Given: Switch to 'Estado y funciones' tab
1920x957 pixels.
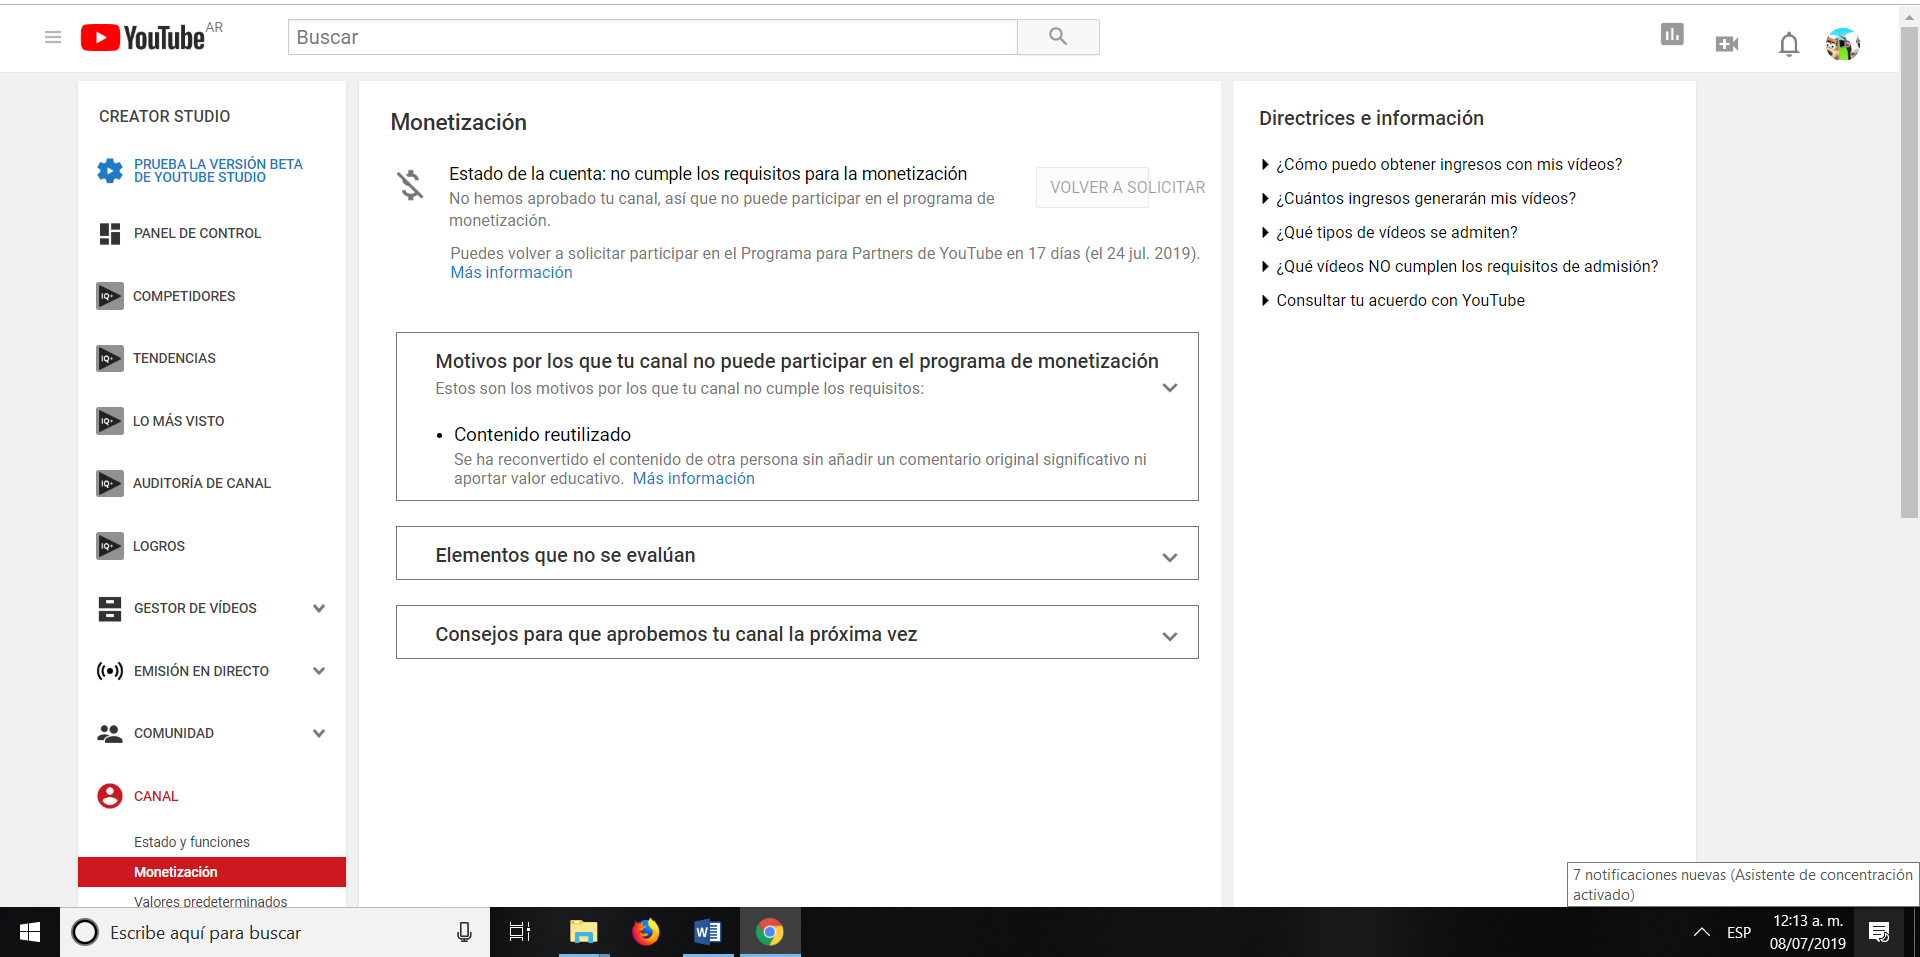Looking at the screenshot, I should (x=191, y=841).
